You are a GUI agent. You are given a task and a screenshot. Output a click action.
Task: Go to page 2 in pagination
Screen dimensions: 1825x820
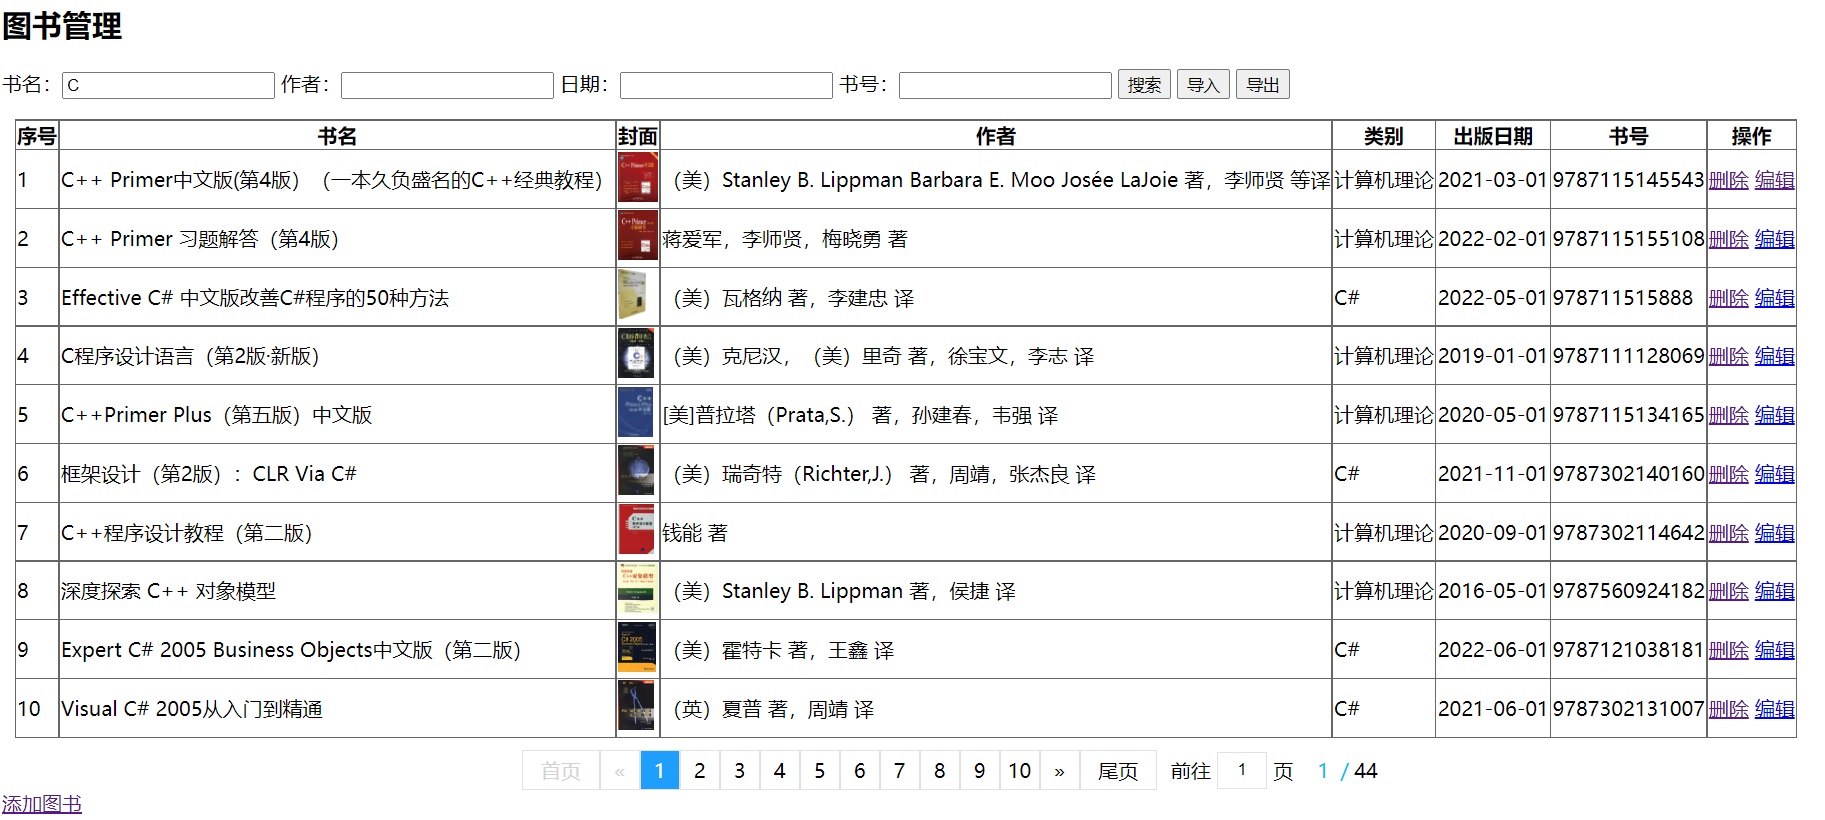click(x=700, y=771)
